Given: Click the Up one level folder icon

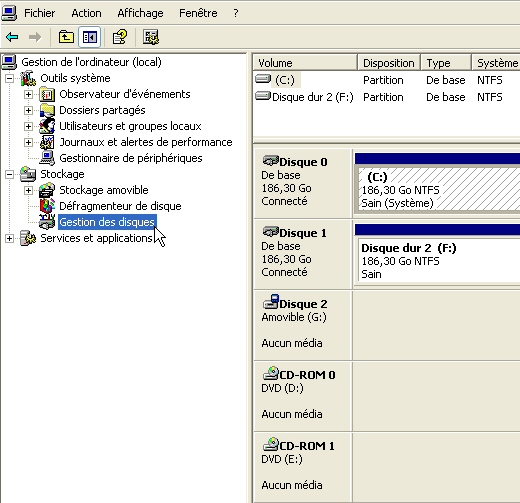Looking at the screenshot, I should (x=66, y=37).
